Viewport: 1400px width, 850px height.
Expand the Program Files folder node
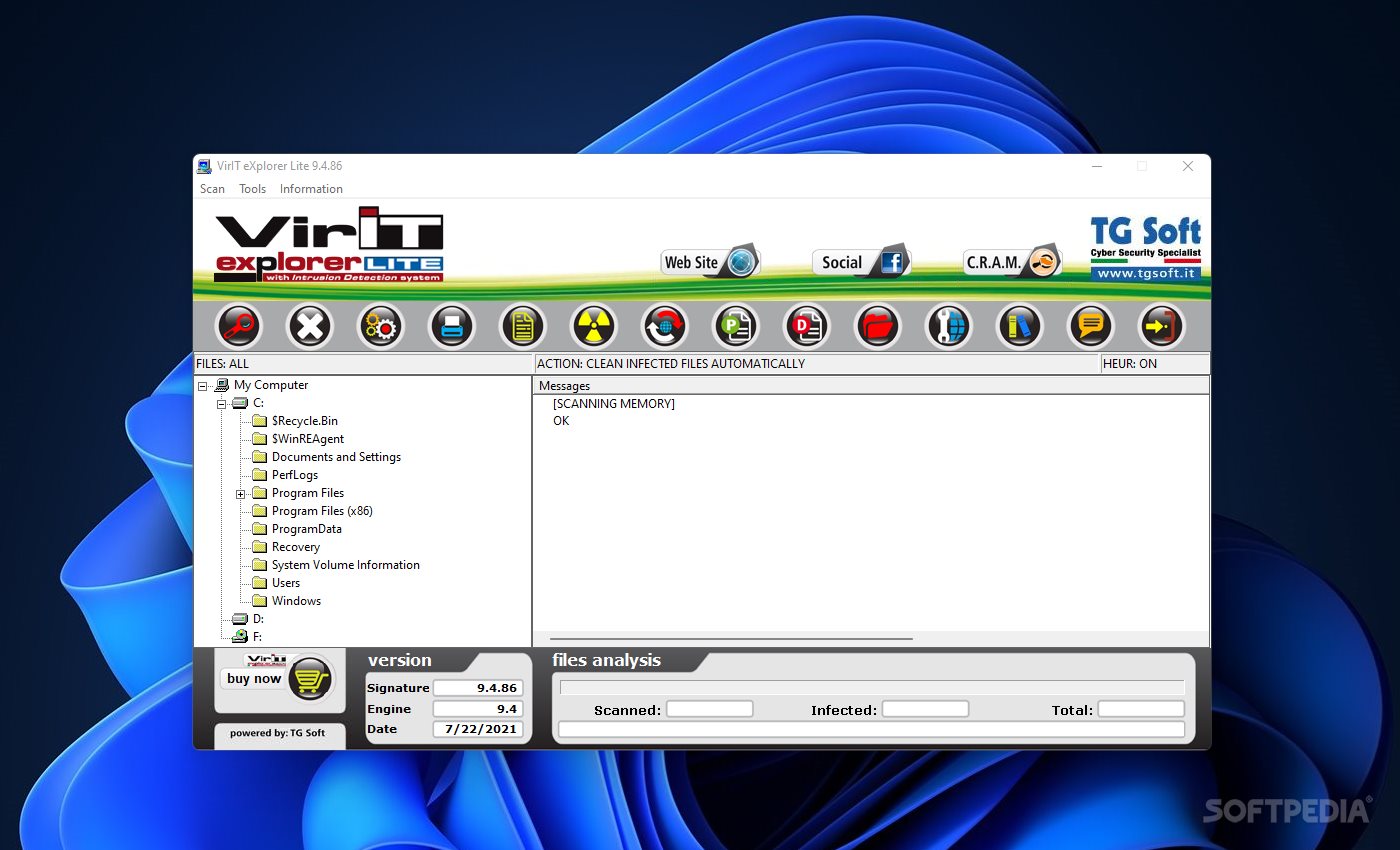point(241,494)
